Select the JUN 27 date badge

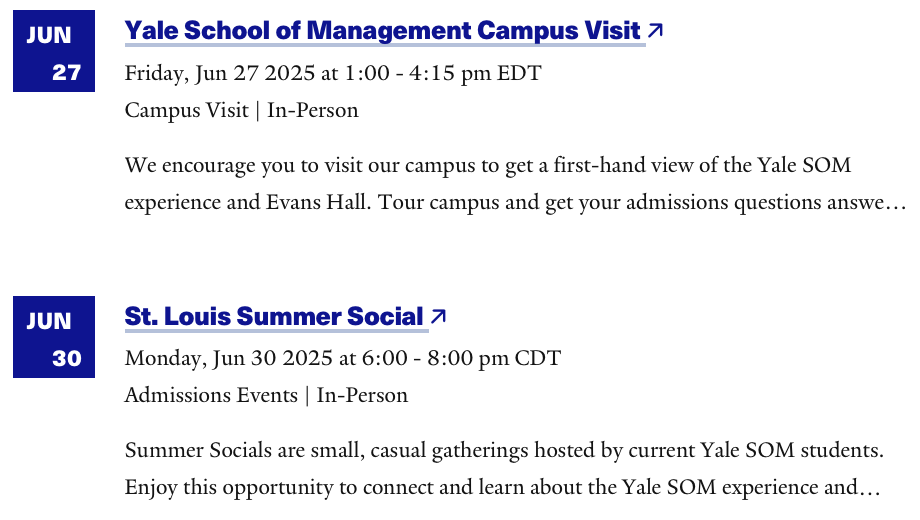(54, 51)
